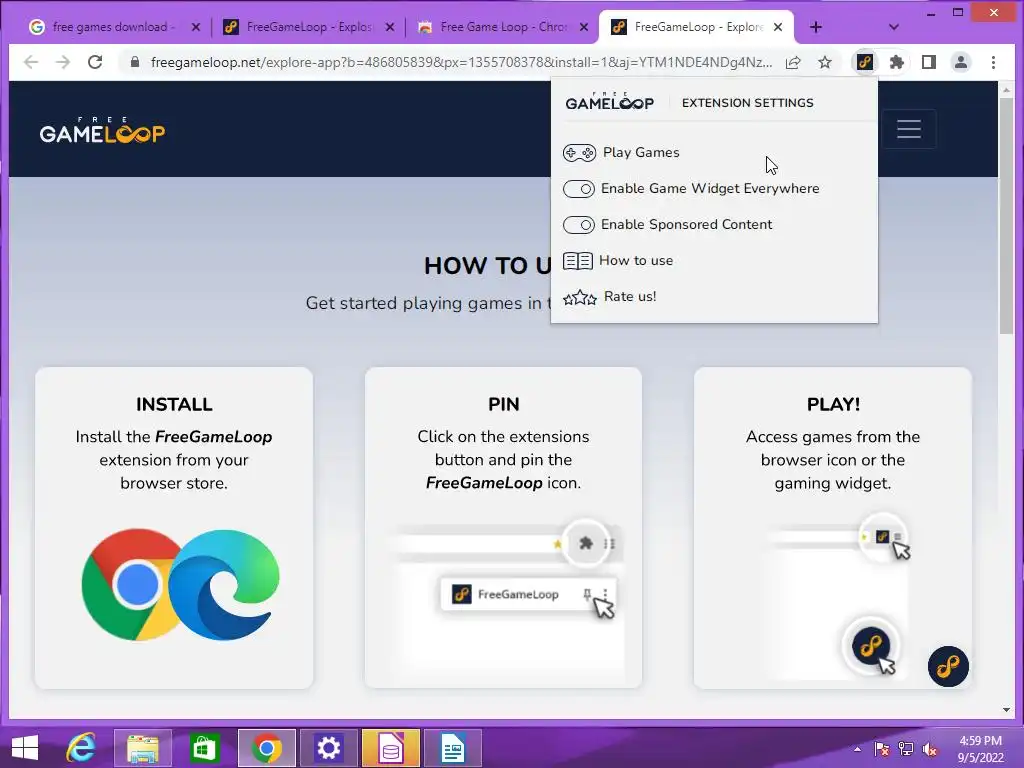The width and height of the screenshot is (1024, 768).
Task: Open the gear settings app in taskbar
Action: point(328,748)
